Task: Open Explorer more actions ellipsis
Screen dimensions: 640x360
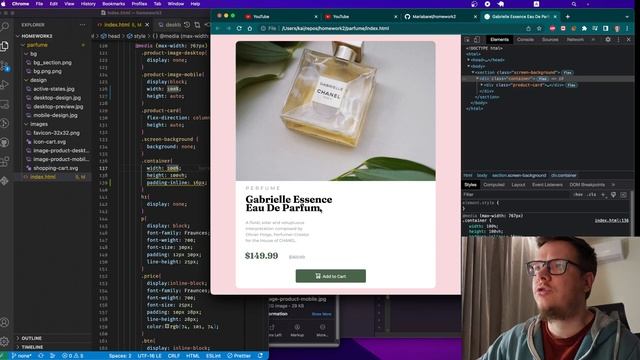Action: pos(83,25)
